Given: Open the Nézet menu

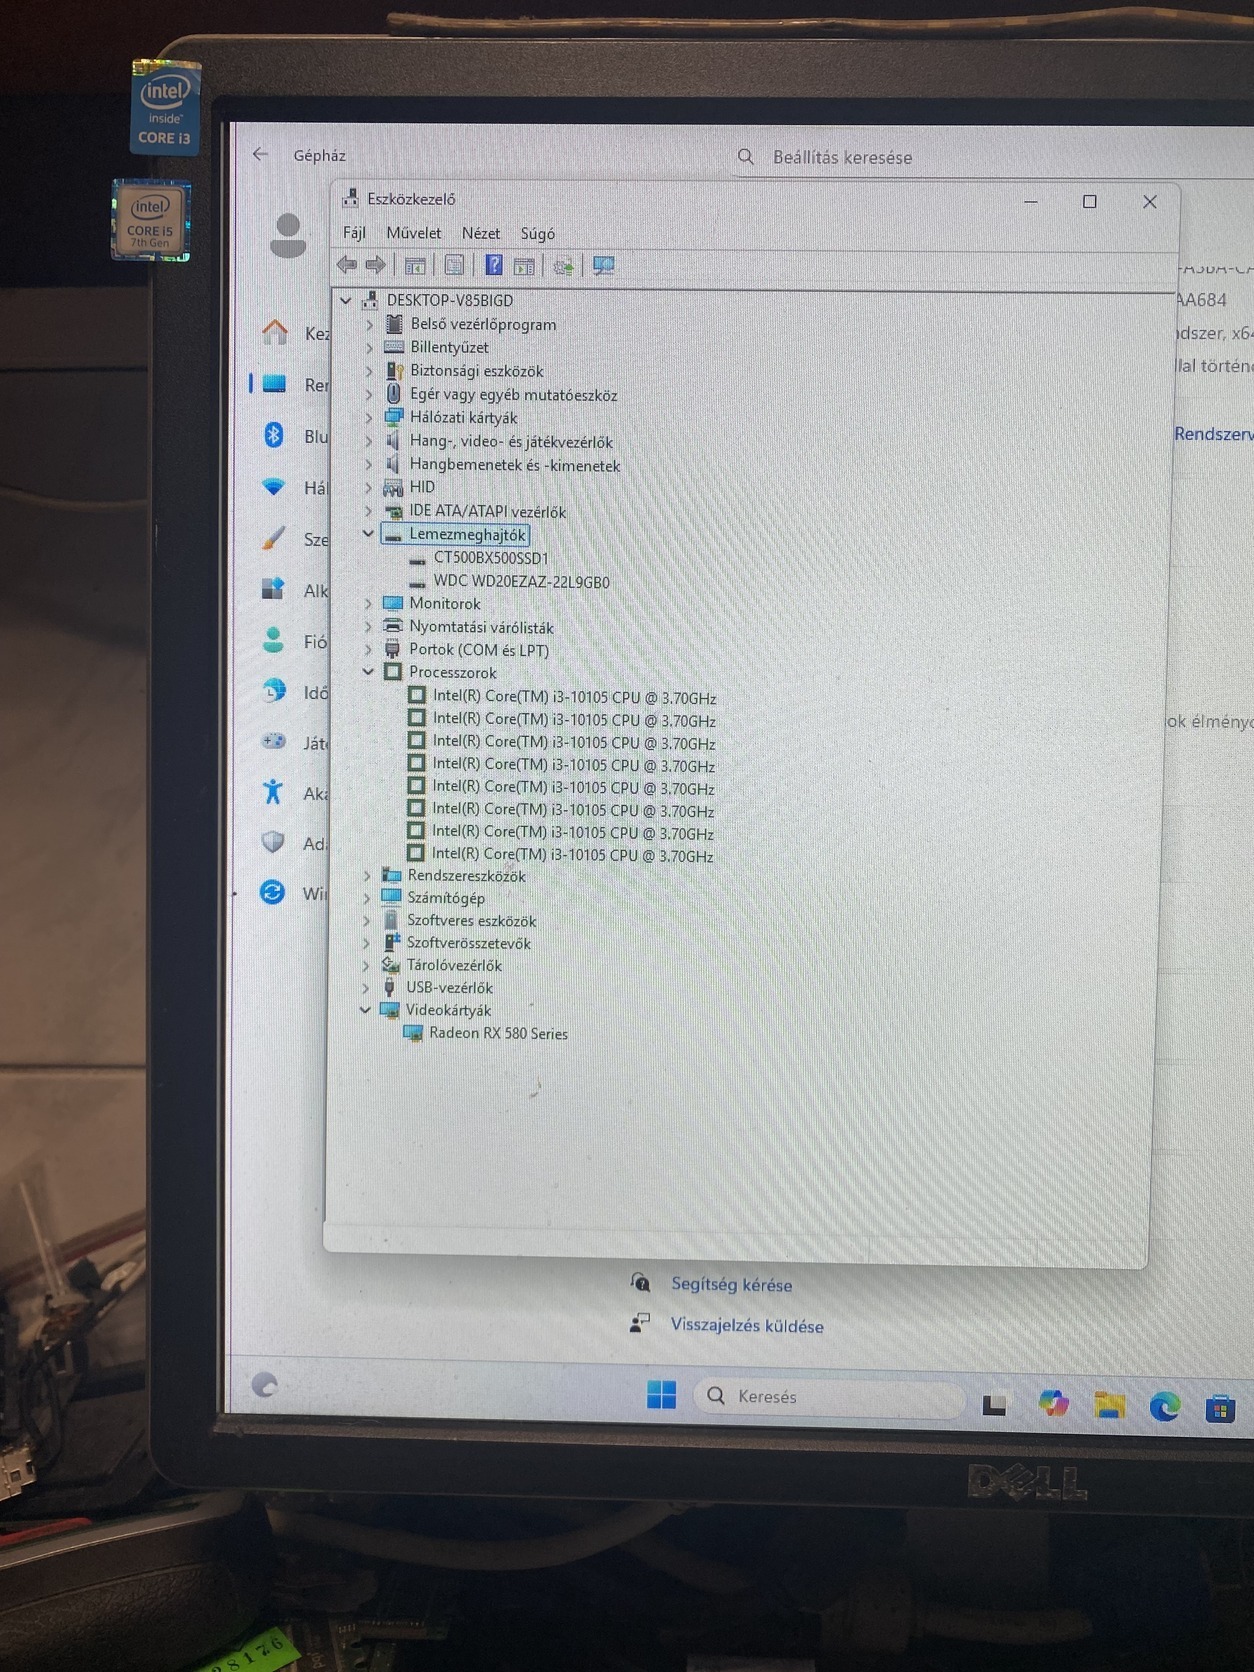Looking at the screenshot, I should click(481, 233).
